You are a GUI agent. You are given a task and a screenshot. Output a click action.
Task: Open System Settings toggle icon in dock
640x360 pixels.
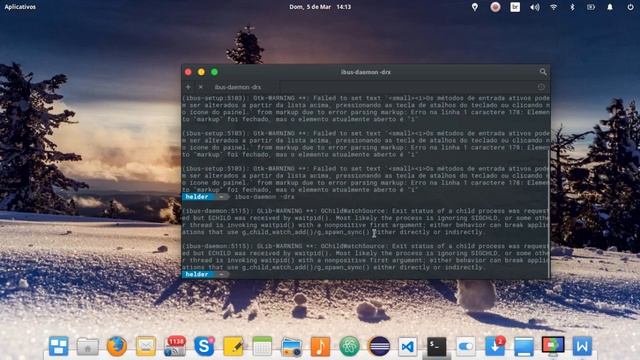click(465, 346)
